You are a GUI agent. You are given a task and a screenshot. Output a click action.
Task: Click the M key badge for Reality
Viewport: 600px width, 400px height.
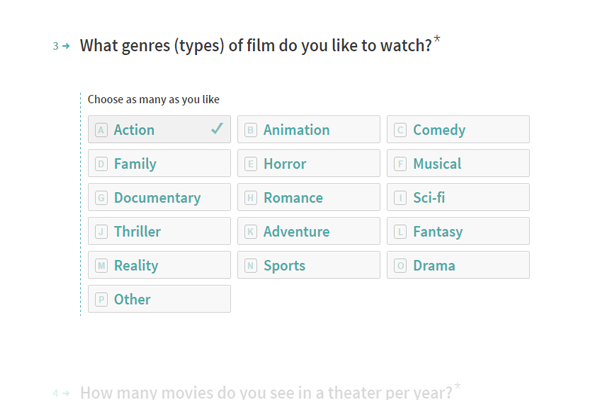pyautogui.click(x=101, y=265)
